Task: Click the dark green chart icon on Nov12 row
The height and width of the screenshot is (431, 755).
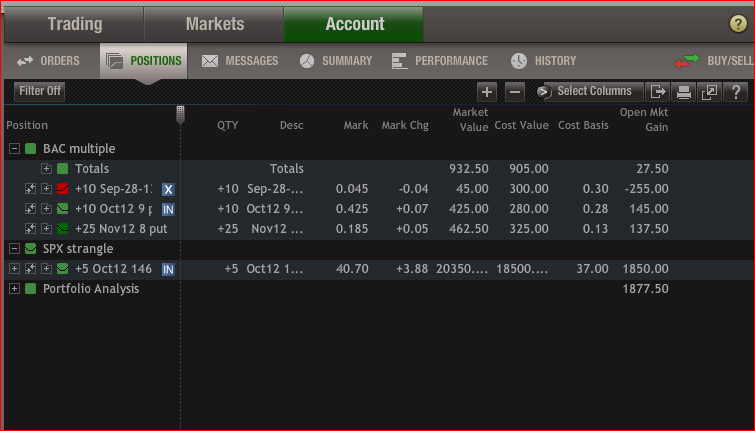Action: click(63, 229)
